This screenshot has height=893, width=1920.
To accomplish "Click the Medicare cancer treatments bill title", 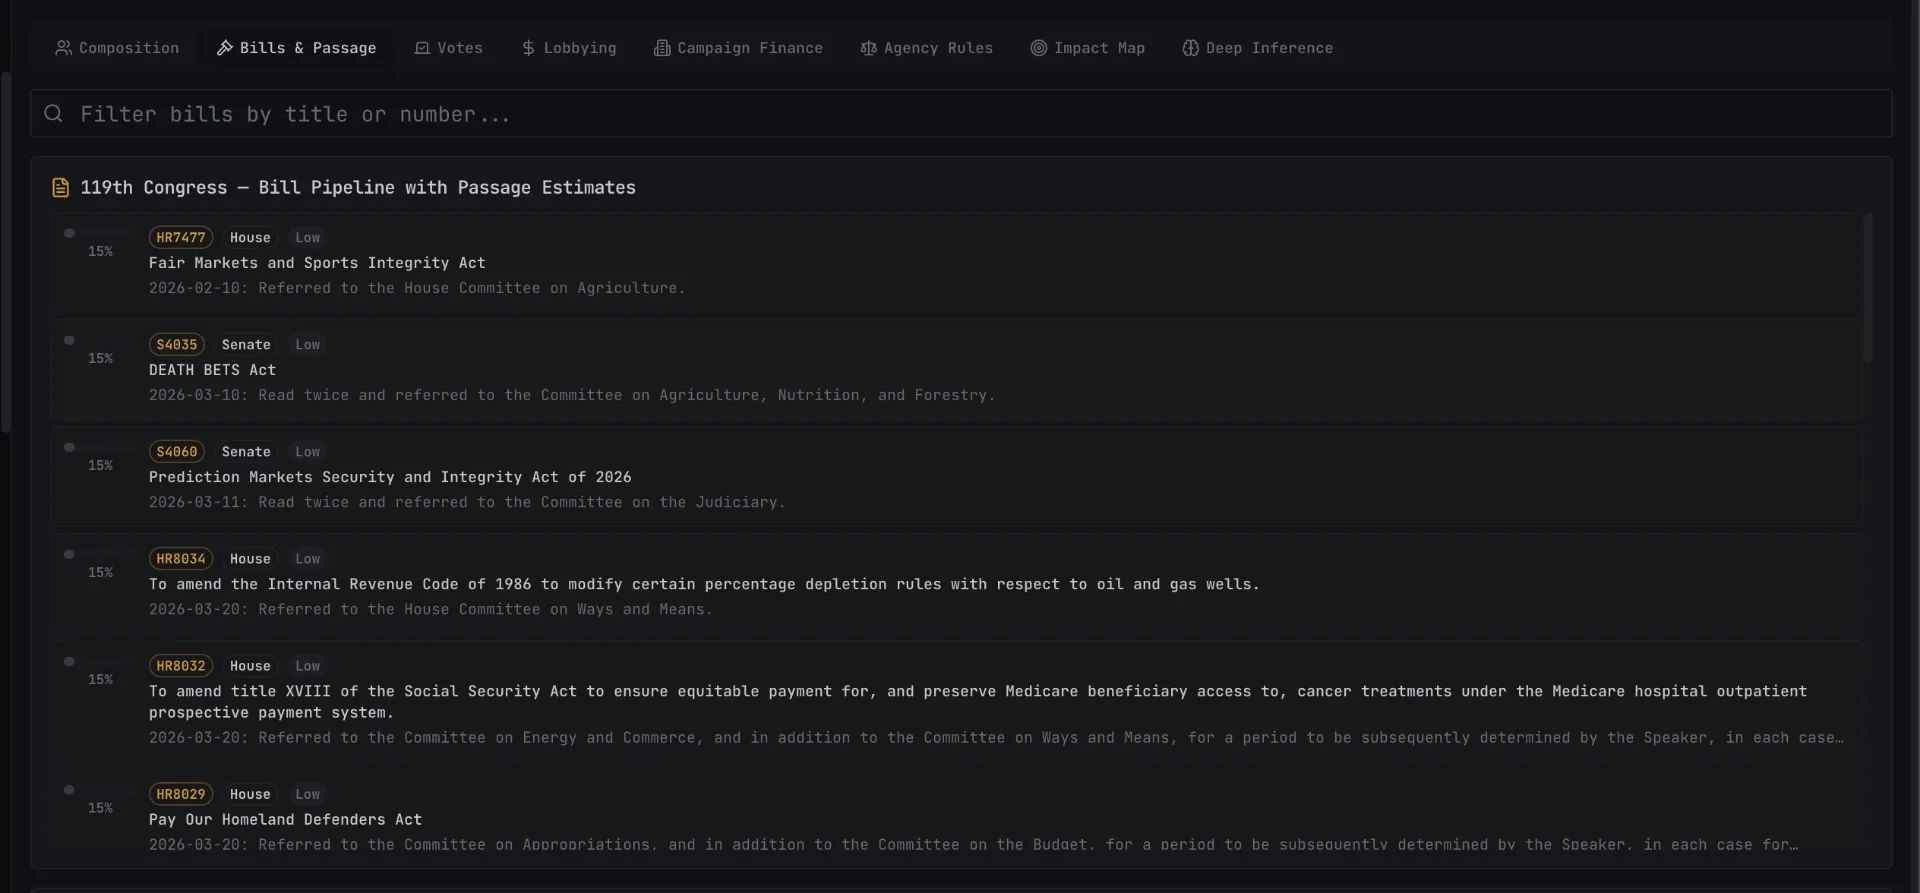I will 978,702.
